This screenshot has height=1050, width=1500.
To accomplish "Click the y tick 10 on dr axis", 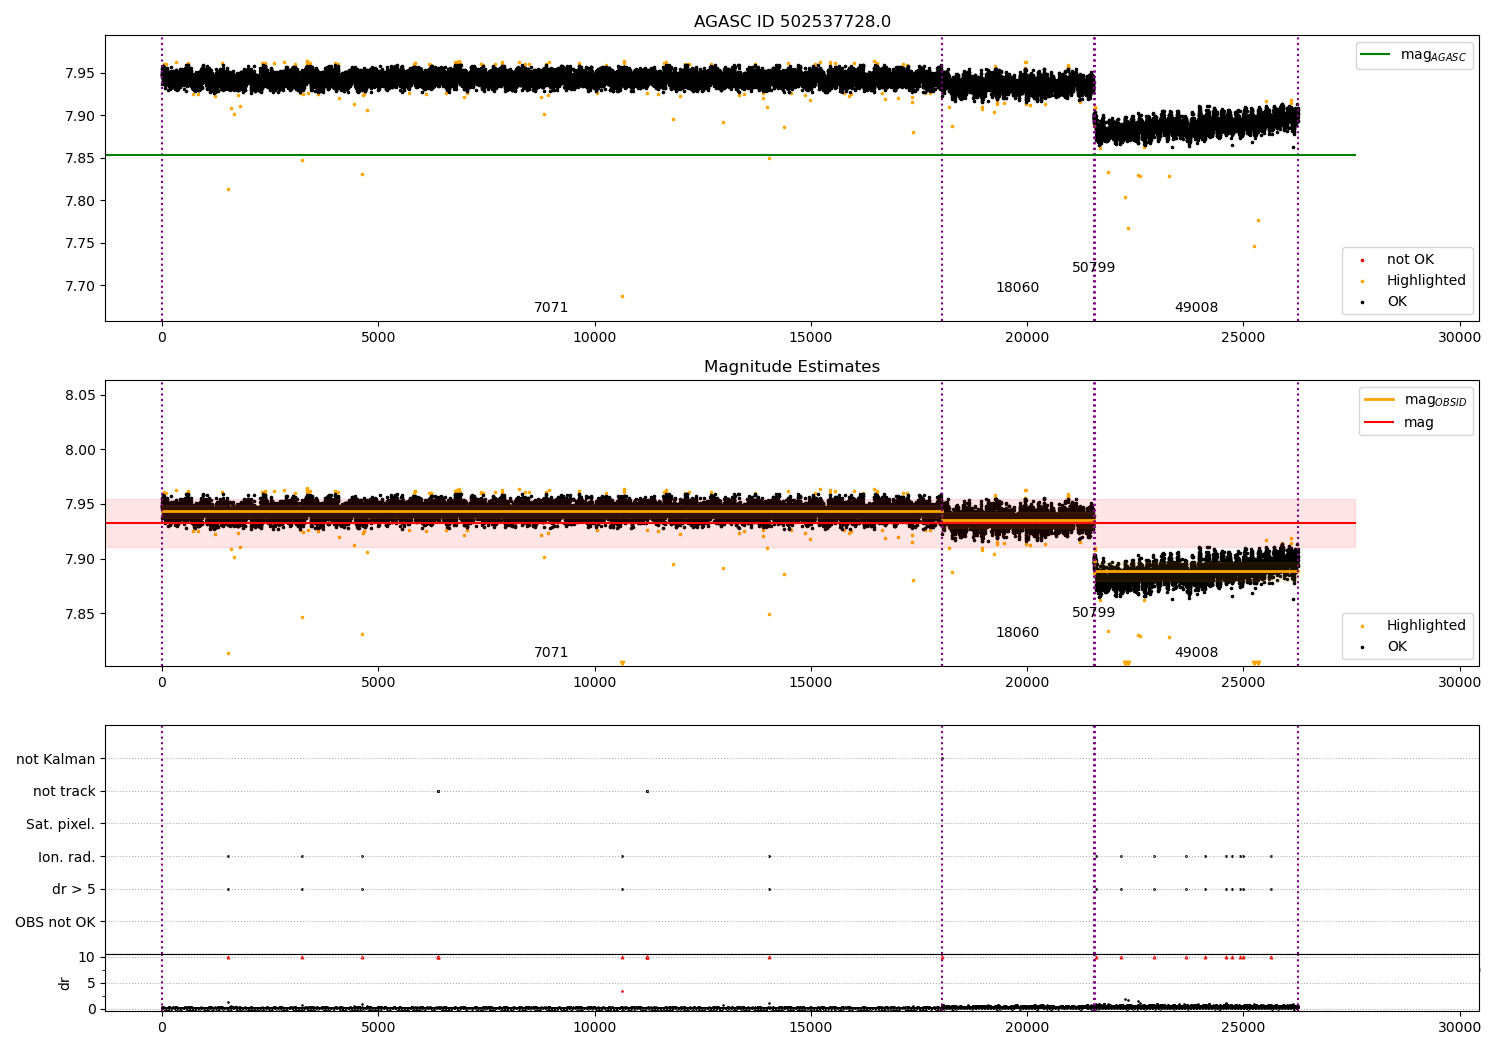I will (87, 958).
